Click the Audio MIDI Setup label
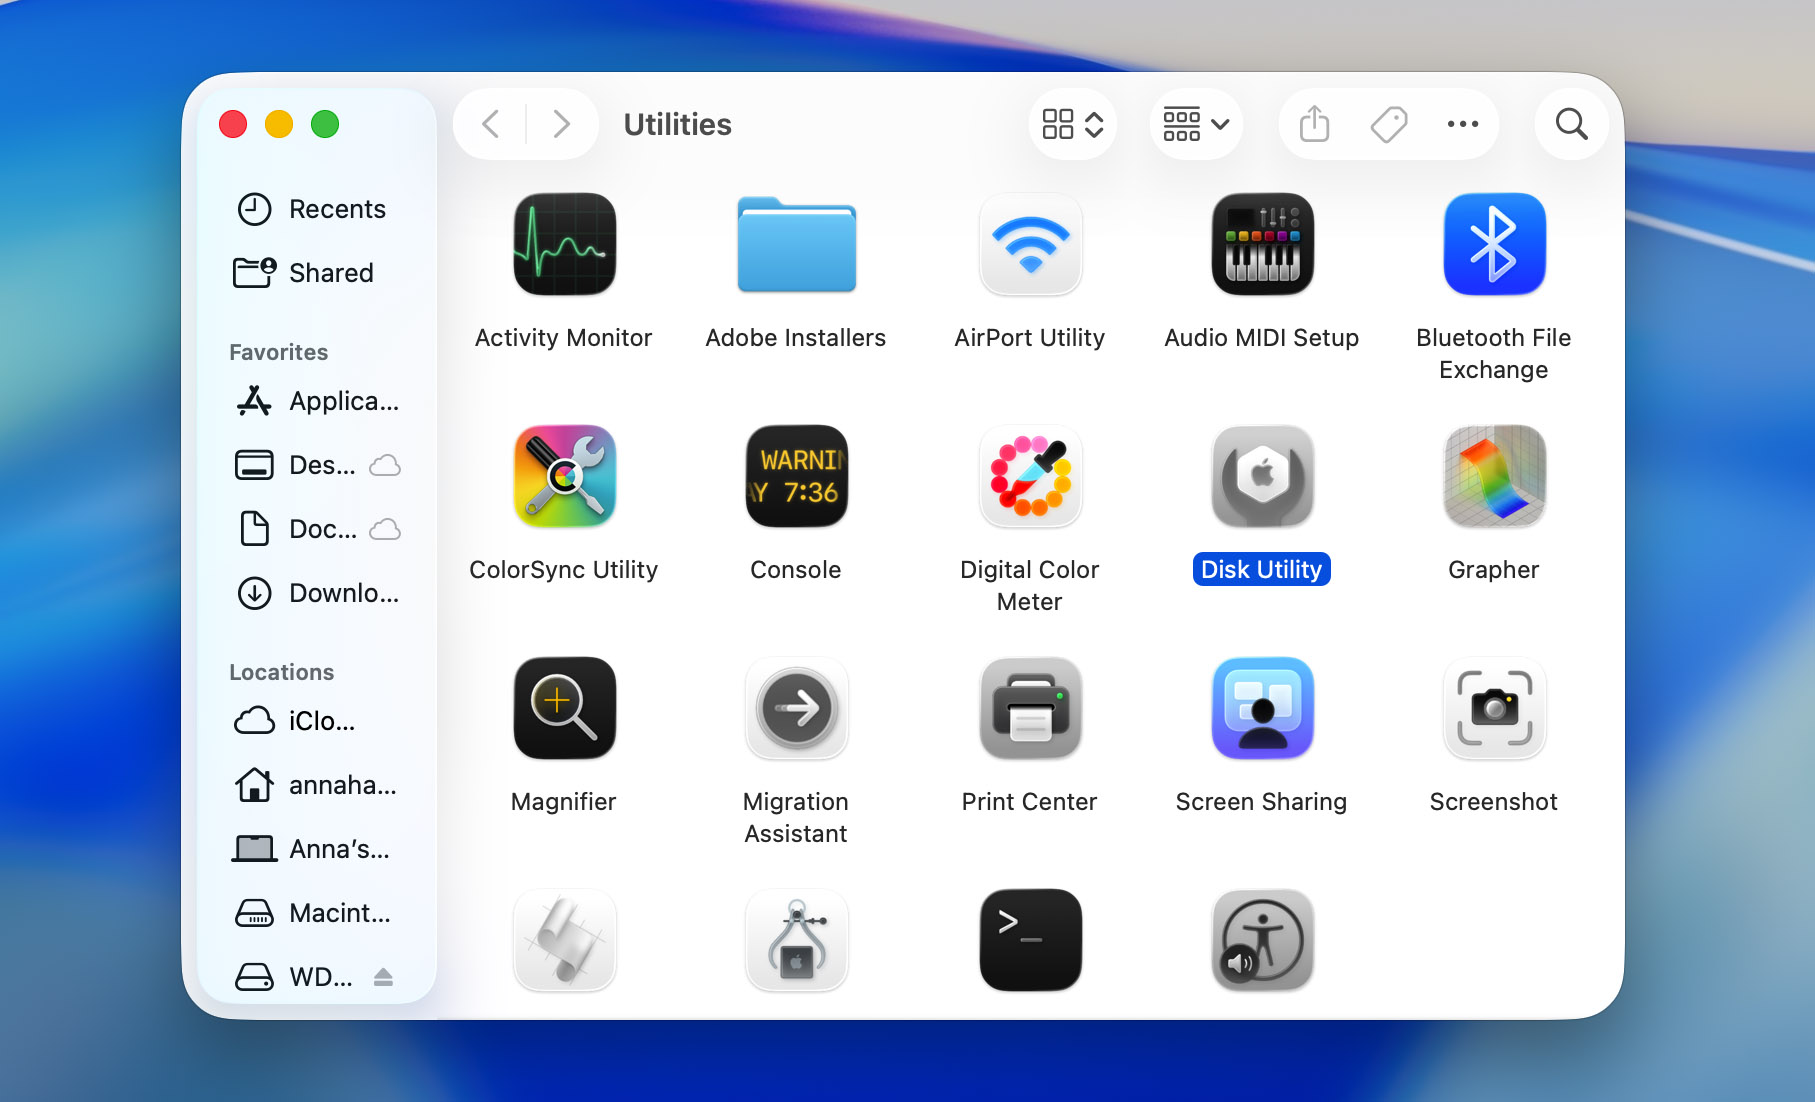This screenshot has height=1102, width=1815. pyautogui.click(x=1262, y=338)
